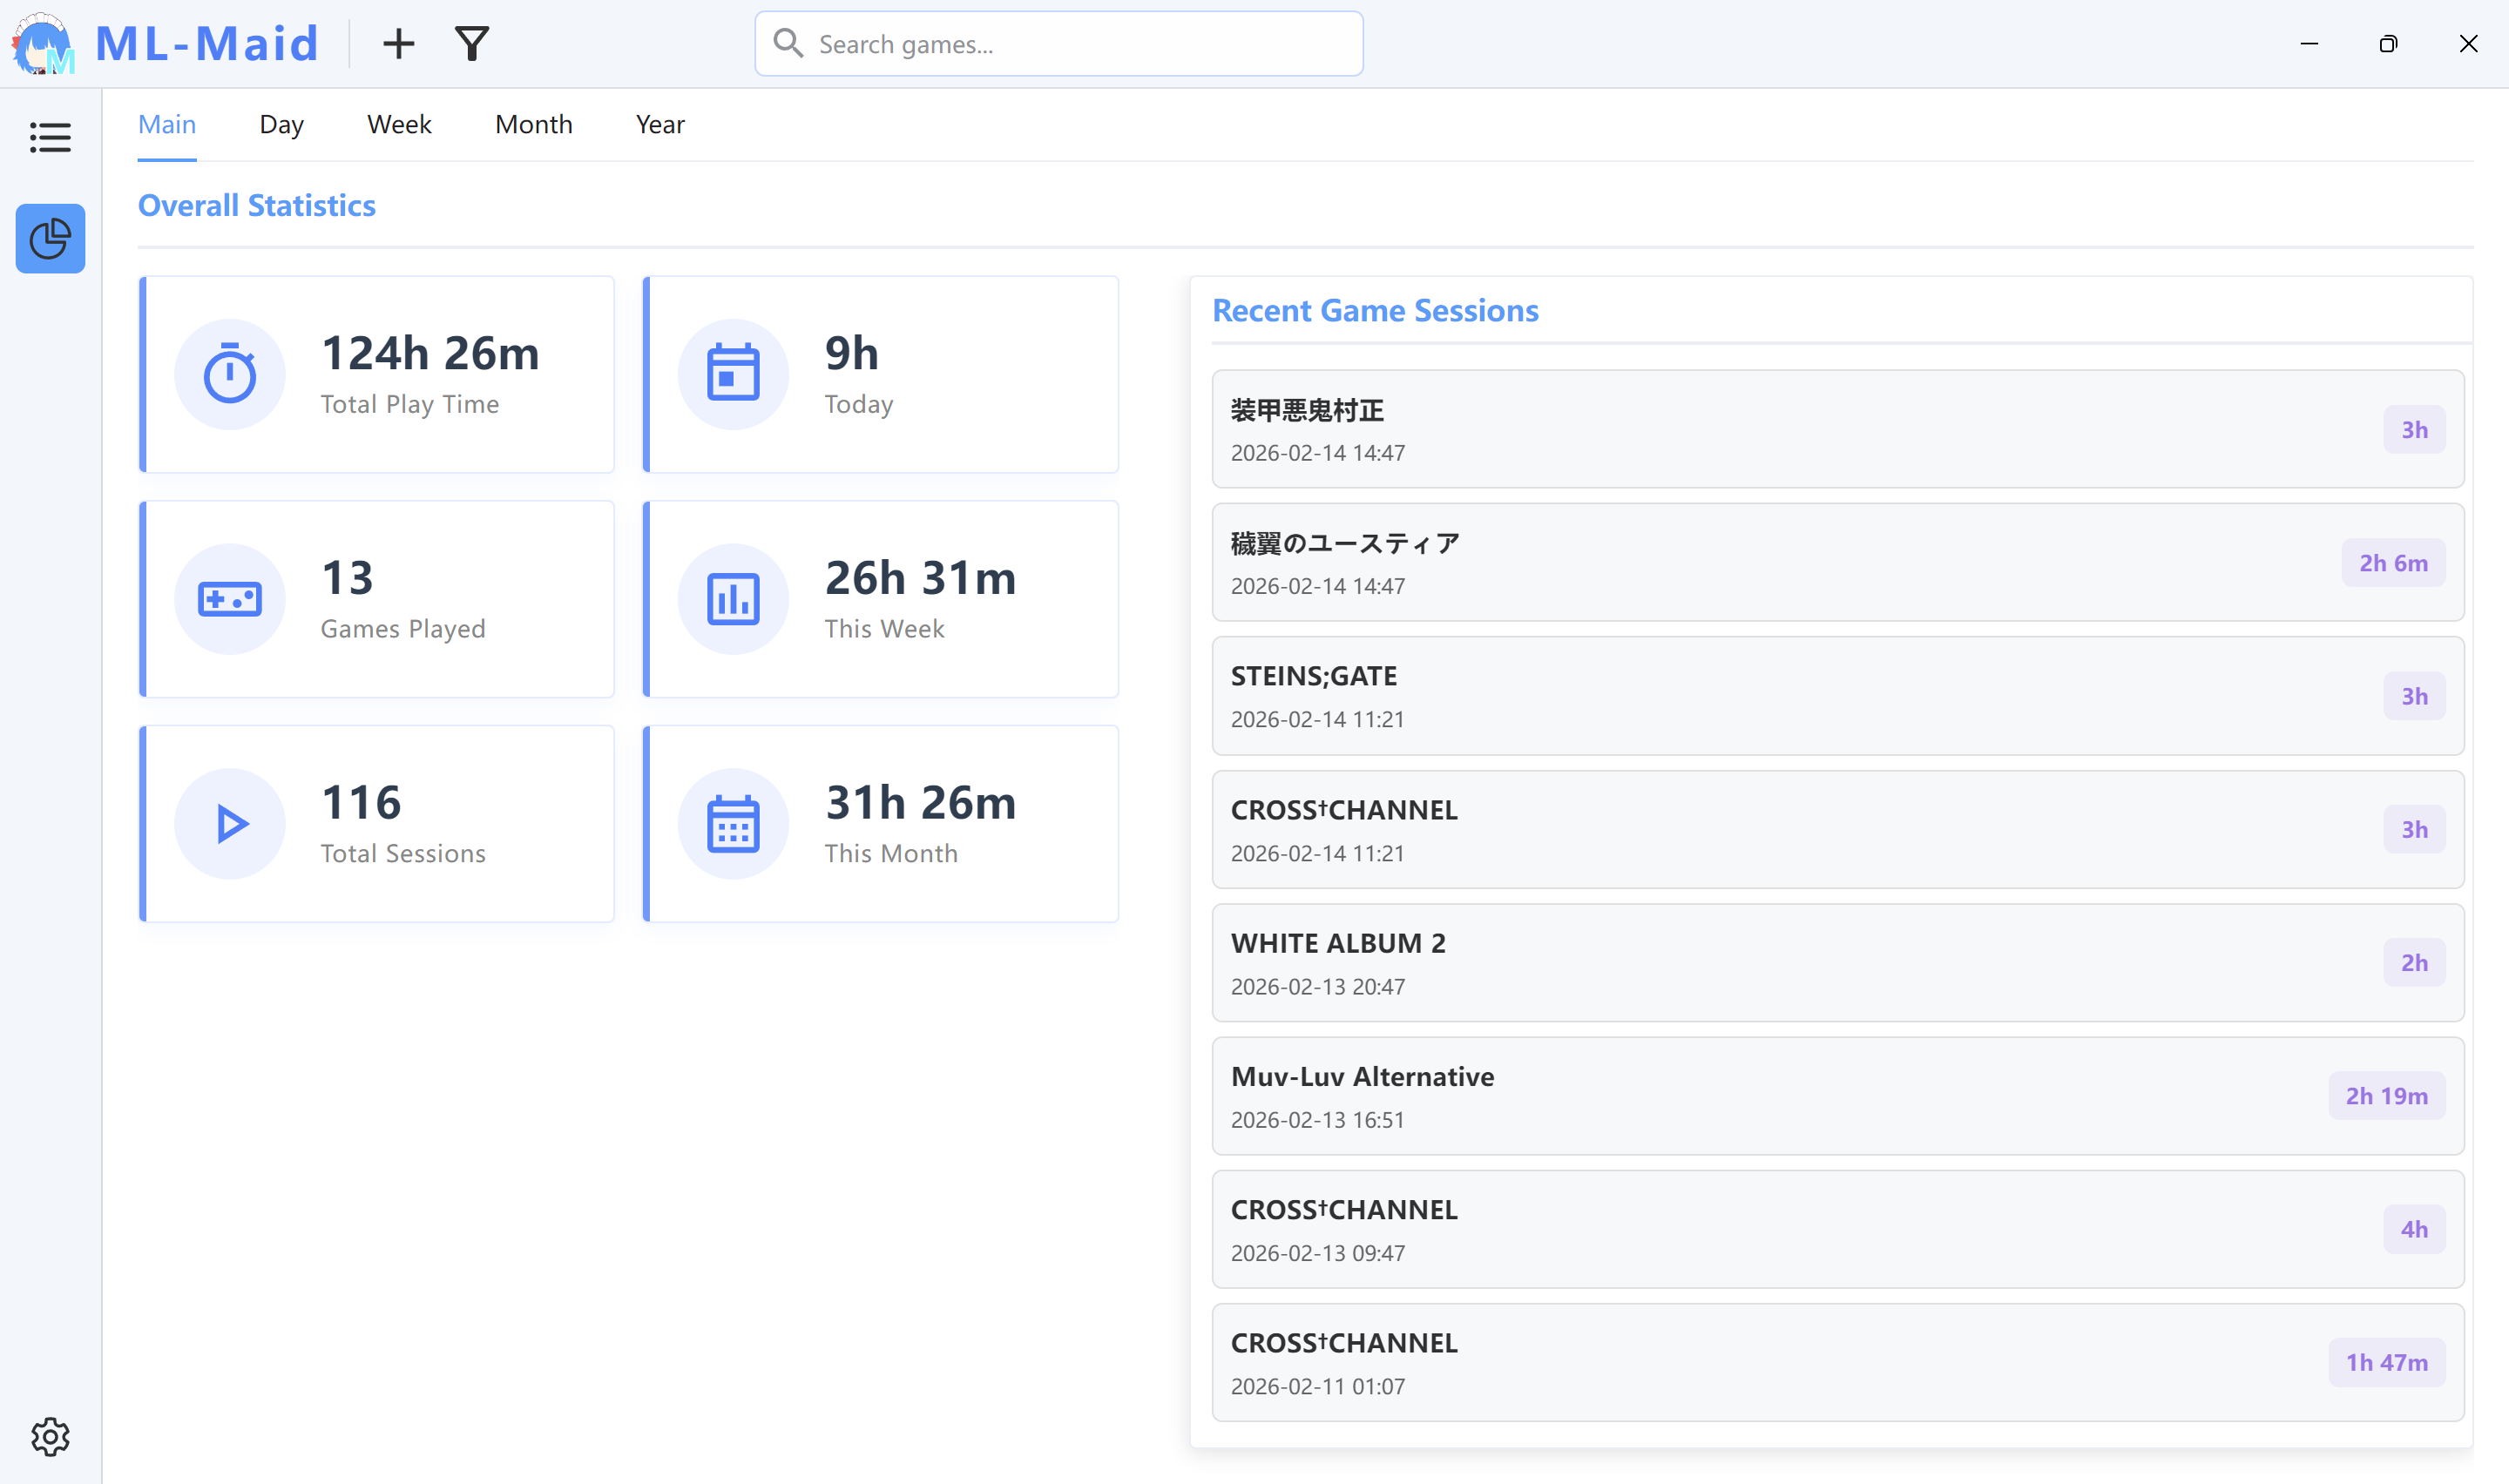Click the 31h 26m This Month value
The image size is (2509, 1484).
(920, 803)
